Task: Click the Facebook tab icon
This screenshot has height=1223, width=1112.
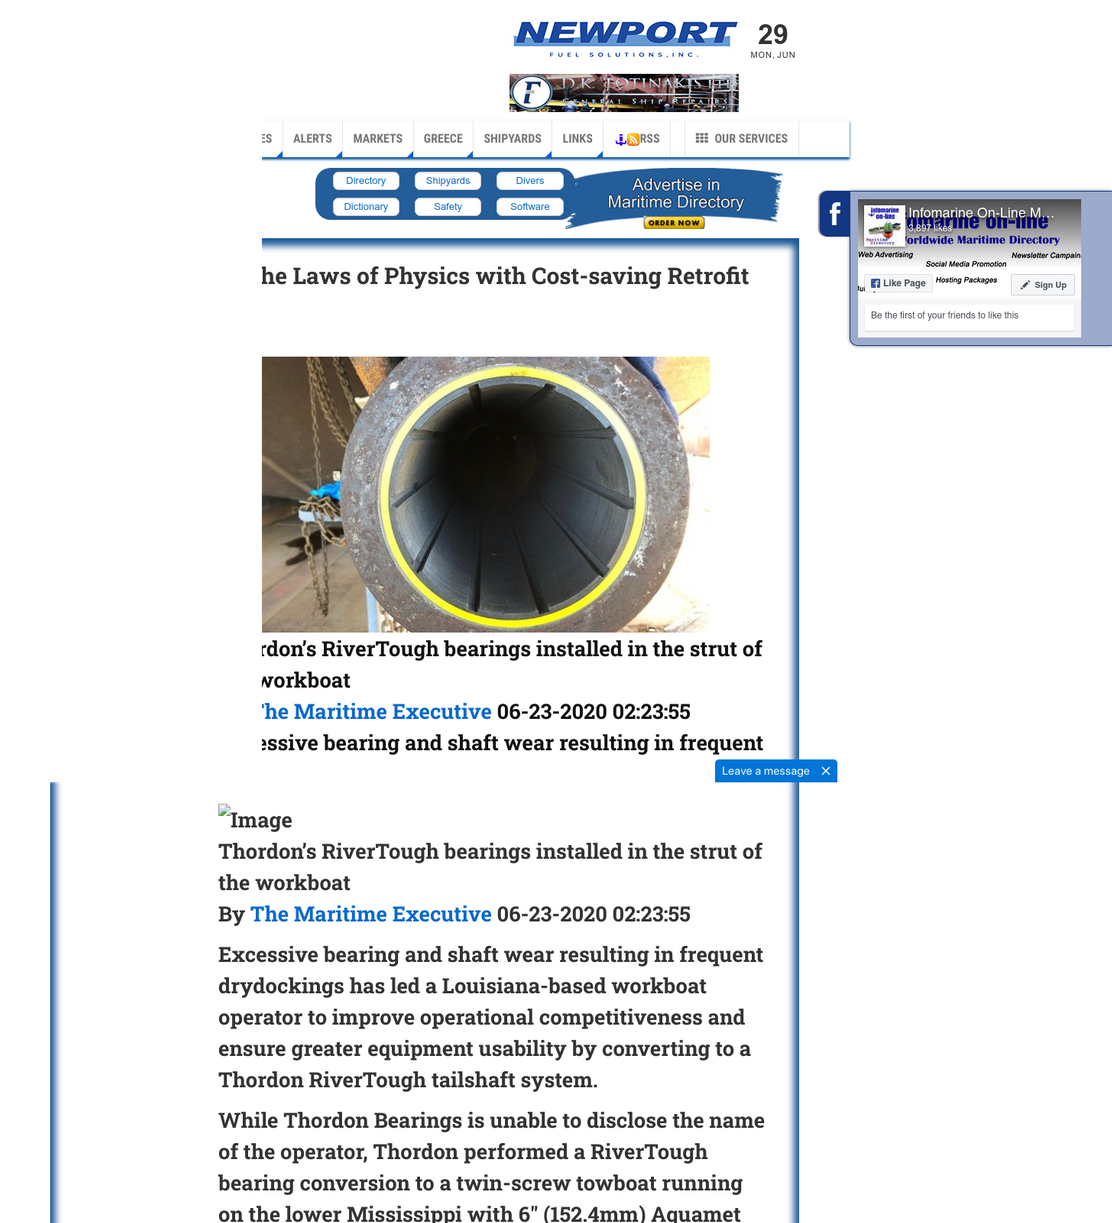Action: coord(835,214)
